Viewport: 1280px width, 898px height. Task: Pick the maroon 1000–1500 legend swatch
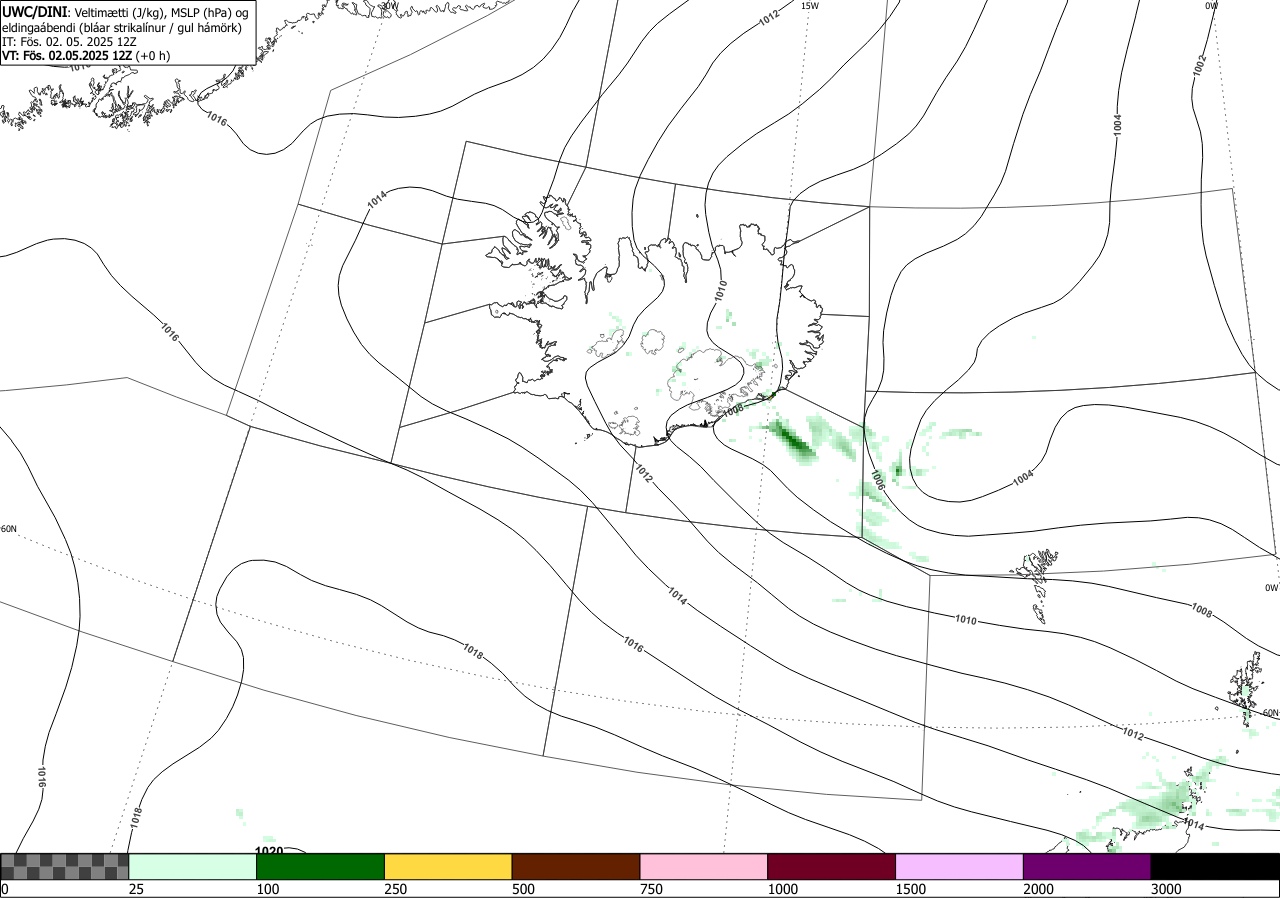coord(832,866)
